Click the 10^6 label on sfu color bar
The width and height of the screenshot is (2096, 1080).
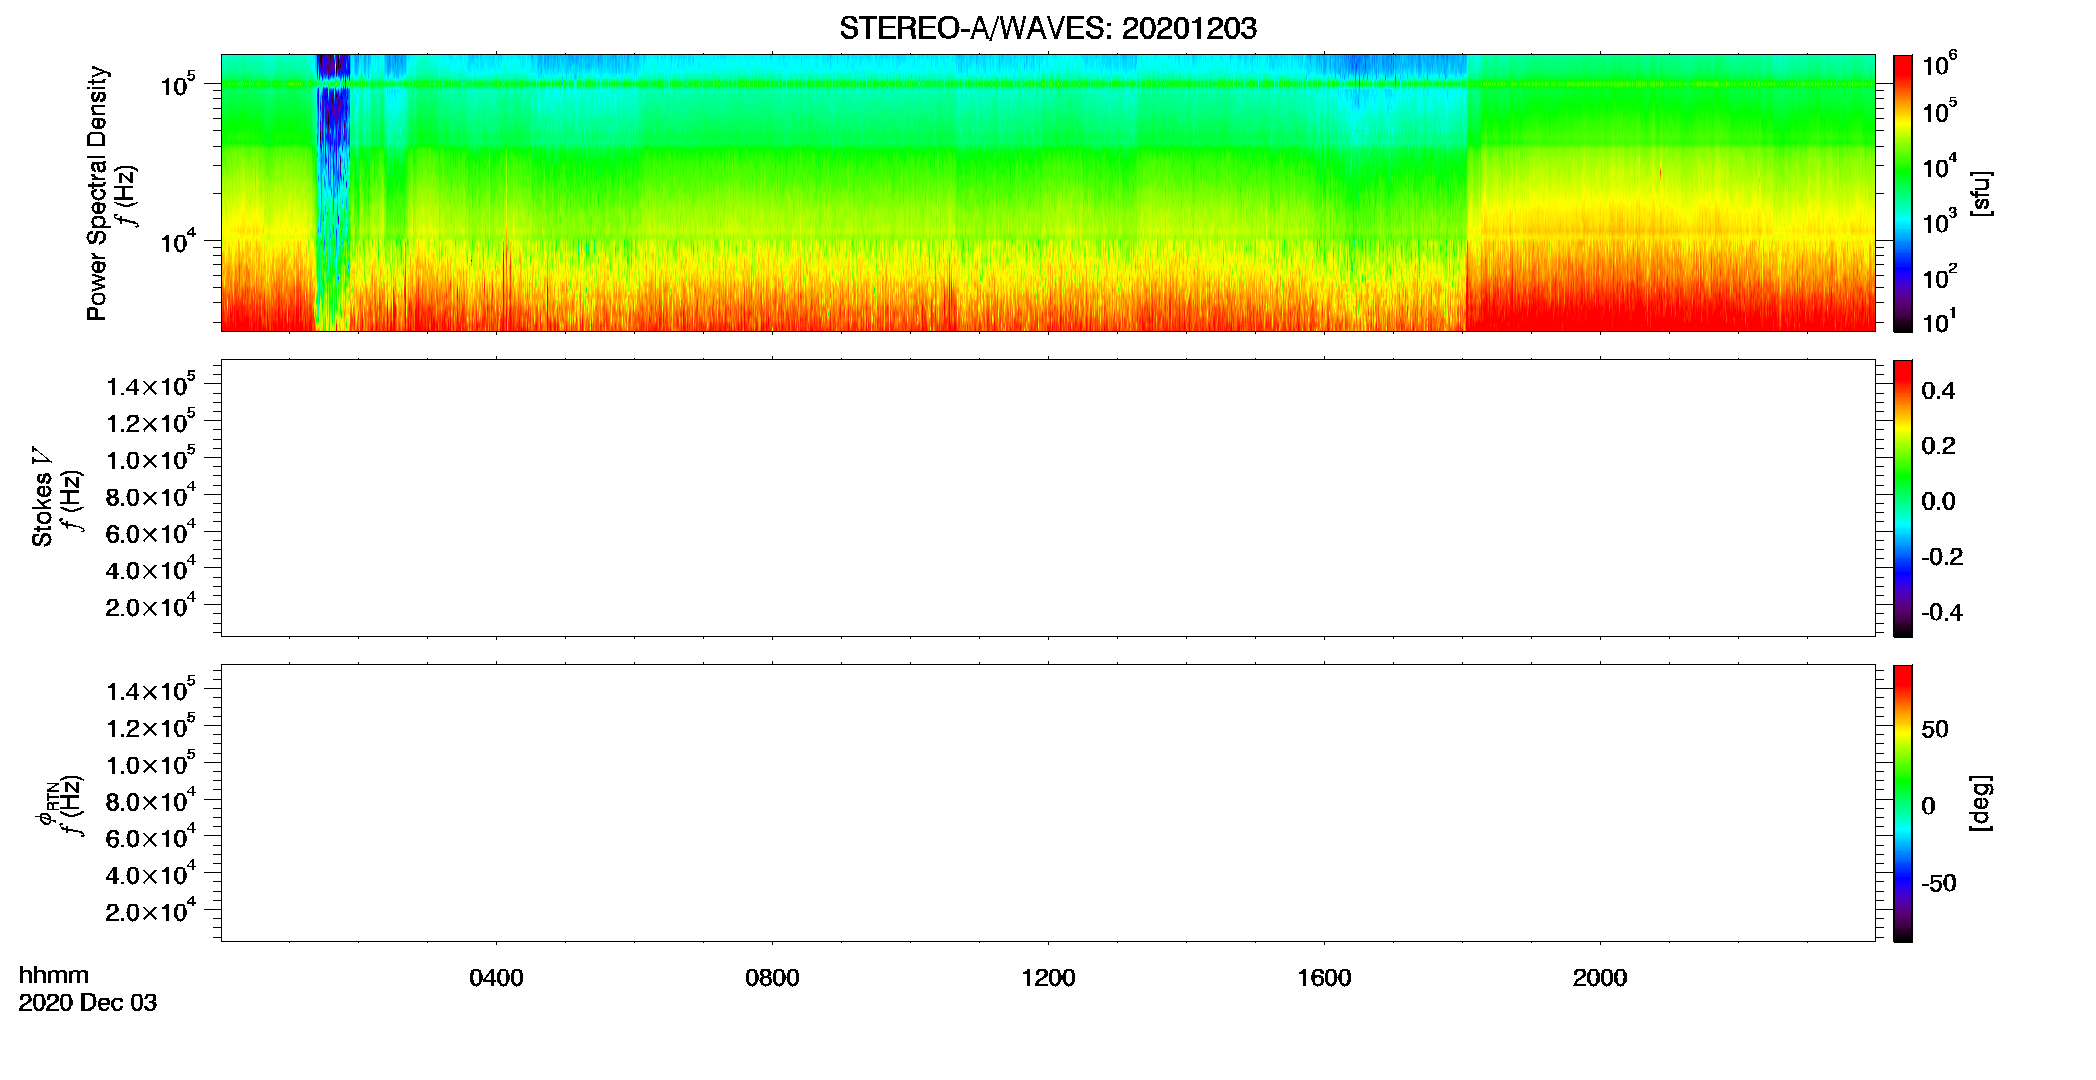coord(1940,64)
